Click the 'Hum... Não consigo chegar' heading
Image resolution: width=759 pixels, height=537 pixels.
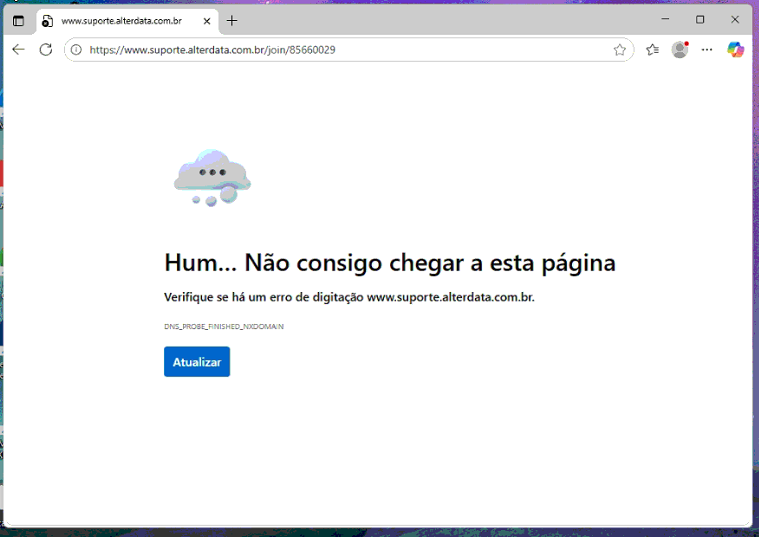click(390, 263)
